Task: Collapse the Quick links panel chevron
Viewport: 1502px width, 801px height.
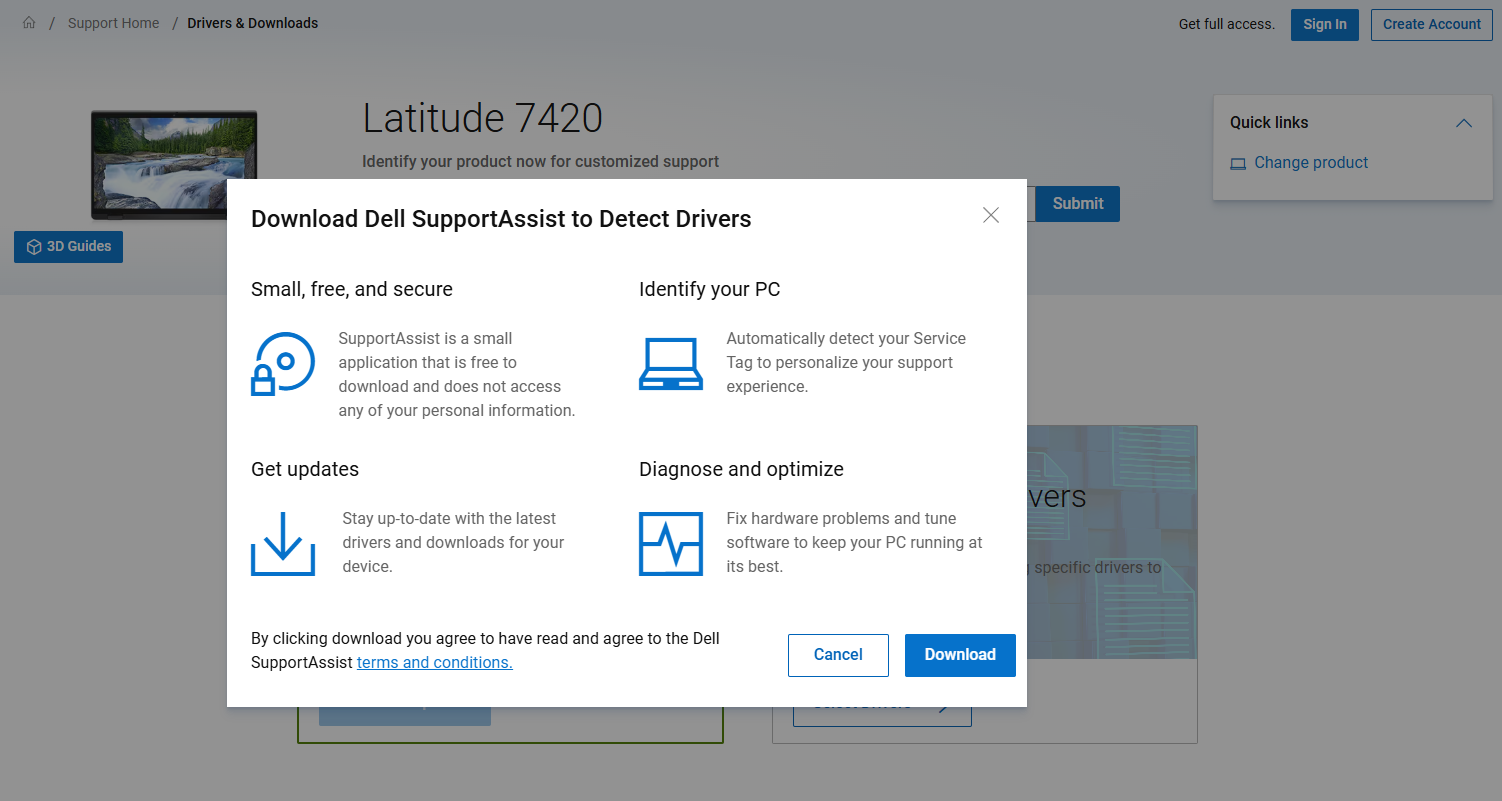Action: (1464, 123)
